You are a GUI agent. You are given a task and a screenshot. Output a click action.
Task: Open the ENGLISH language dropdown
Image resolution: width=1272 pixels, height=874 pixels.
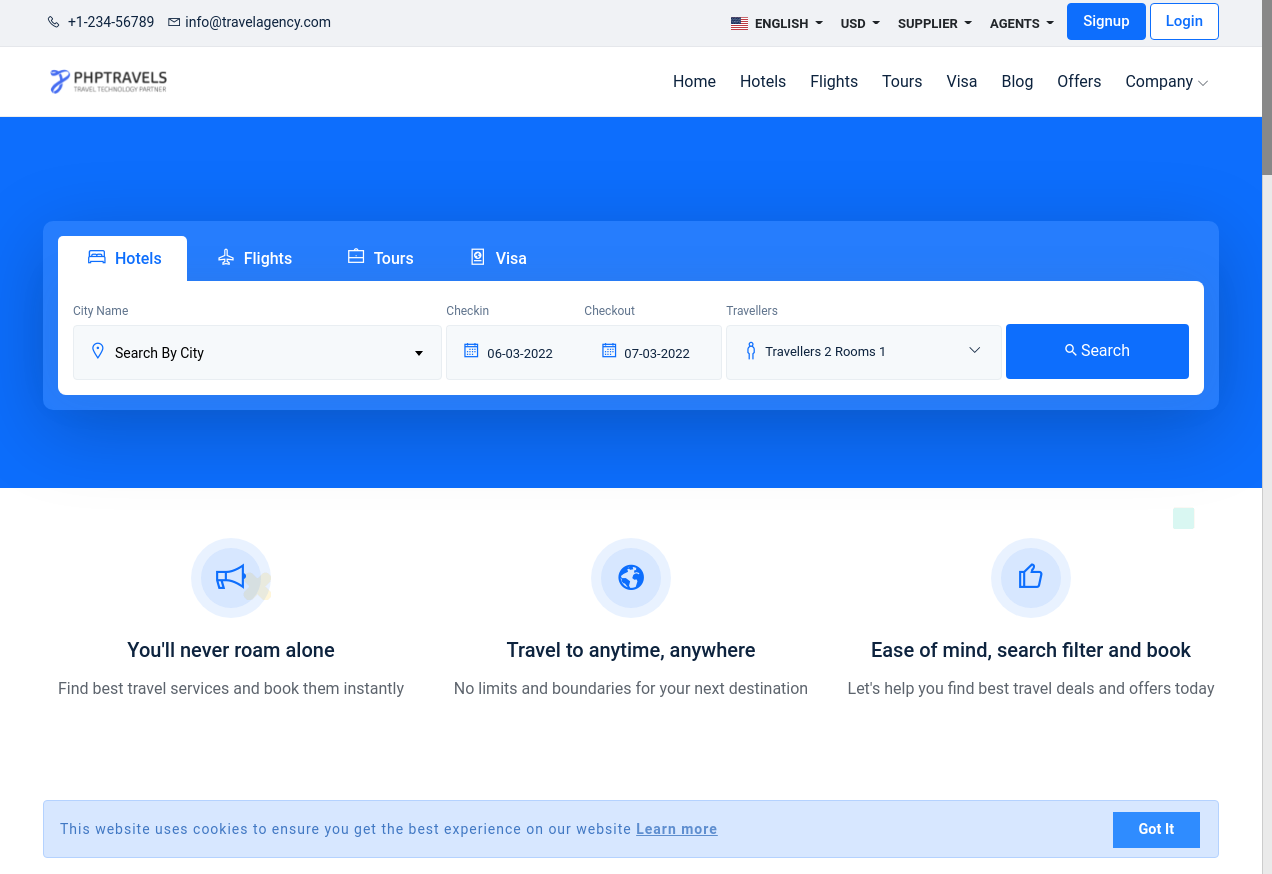click(777, 23)
